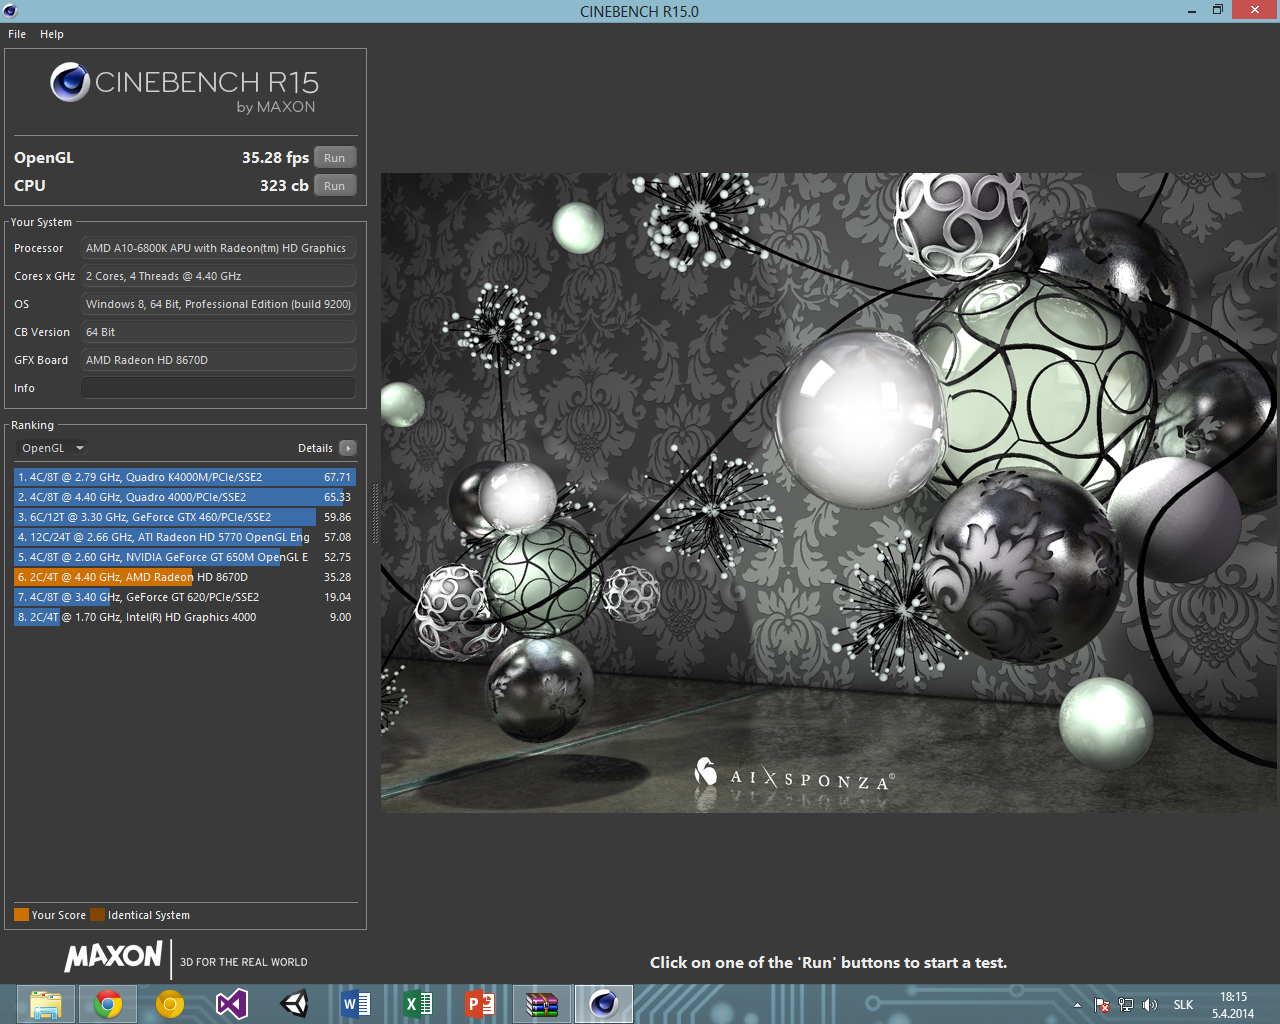Open the OpenGL ranking type dropdown
The width and height of the screenshot is (1280, 1024).
52,448
